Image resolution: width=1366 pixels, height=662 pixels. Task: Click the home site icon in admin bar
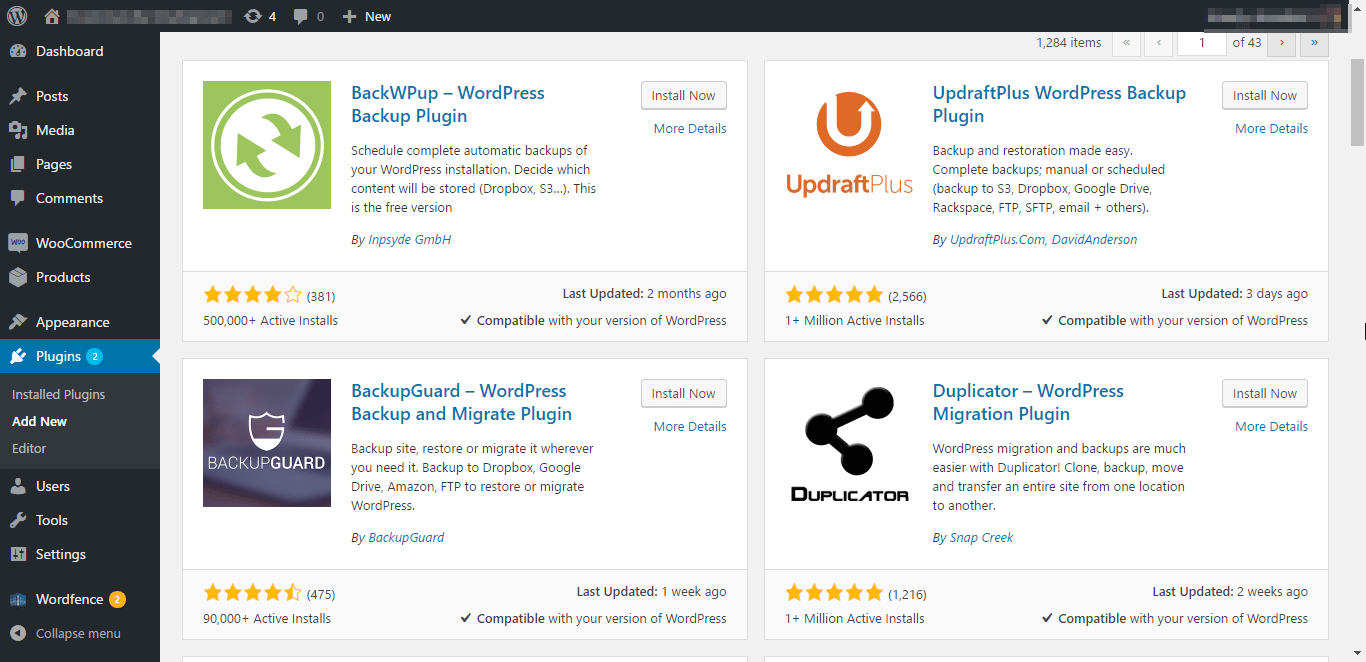(x=52, y=16)
